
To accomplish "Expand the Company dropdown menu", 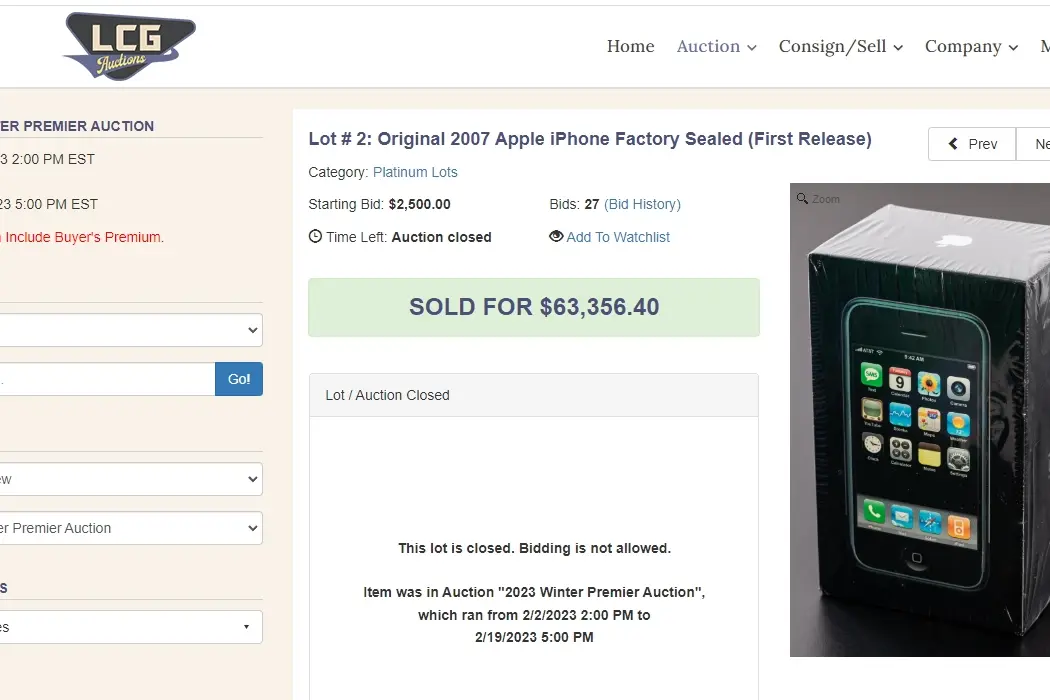I will (x=972, y=46).
